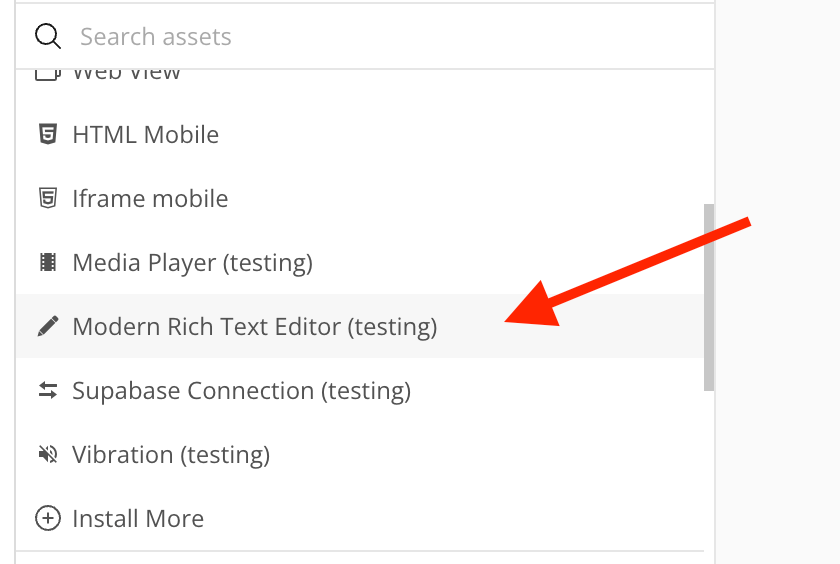
Task: Pick Vibration (testing) text label
Action: [171, 455]
